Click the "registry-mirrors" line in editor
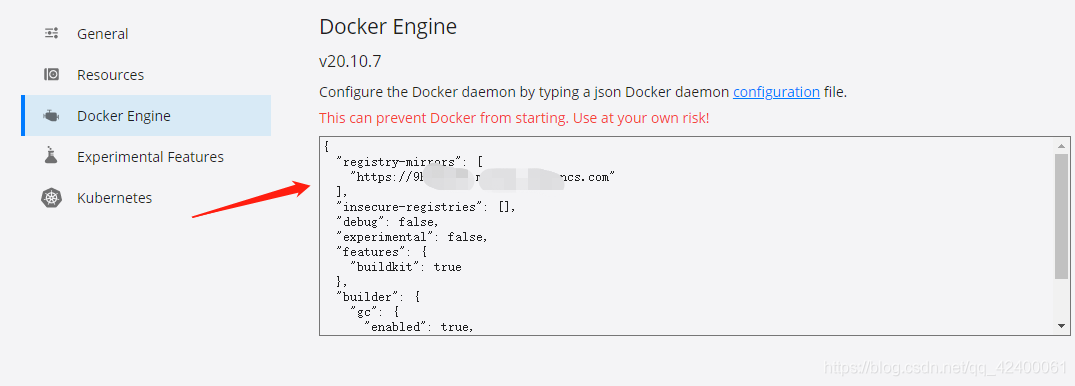The width and height of the screenshot is (1075, 386). 410,162
